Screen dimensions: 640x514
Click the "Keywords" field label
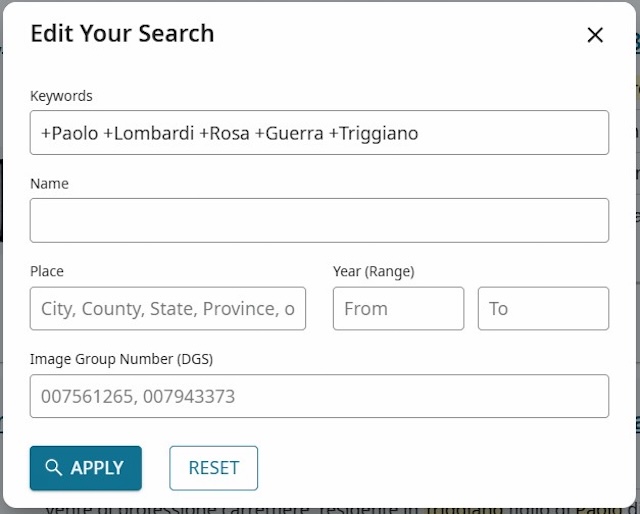click(x=61, y=96)
